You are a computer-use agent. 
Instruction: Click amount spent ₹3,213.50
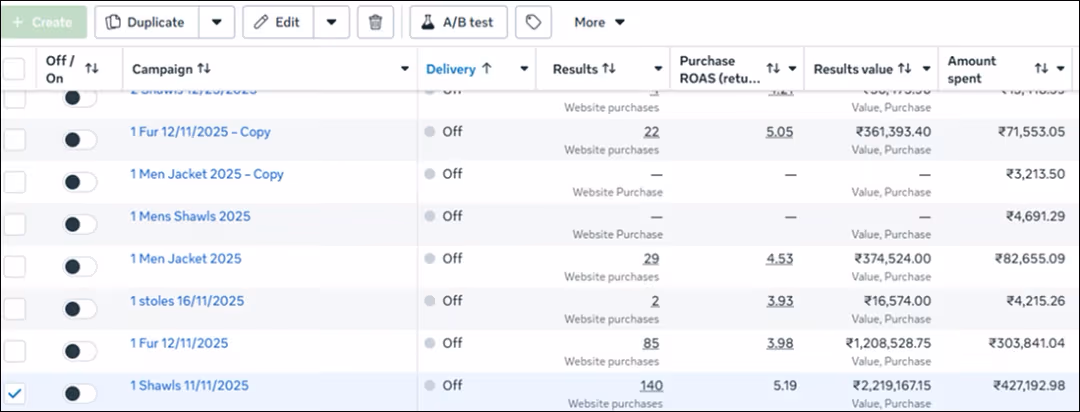pyautogui.click(x=1035, y=174)
